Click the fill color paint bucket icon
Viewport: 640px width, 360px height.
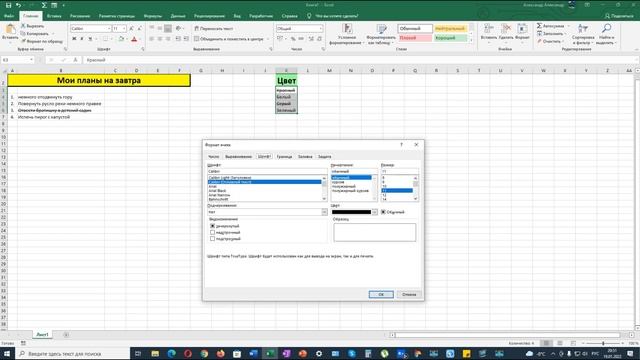point(121,39)
